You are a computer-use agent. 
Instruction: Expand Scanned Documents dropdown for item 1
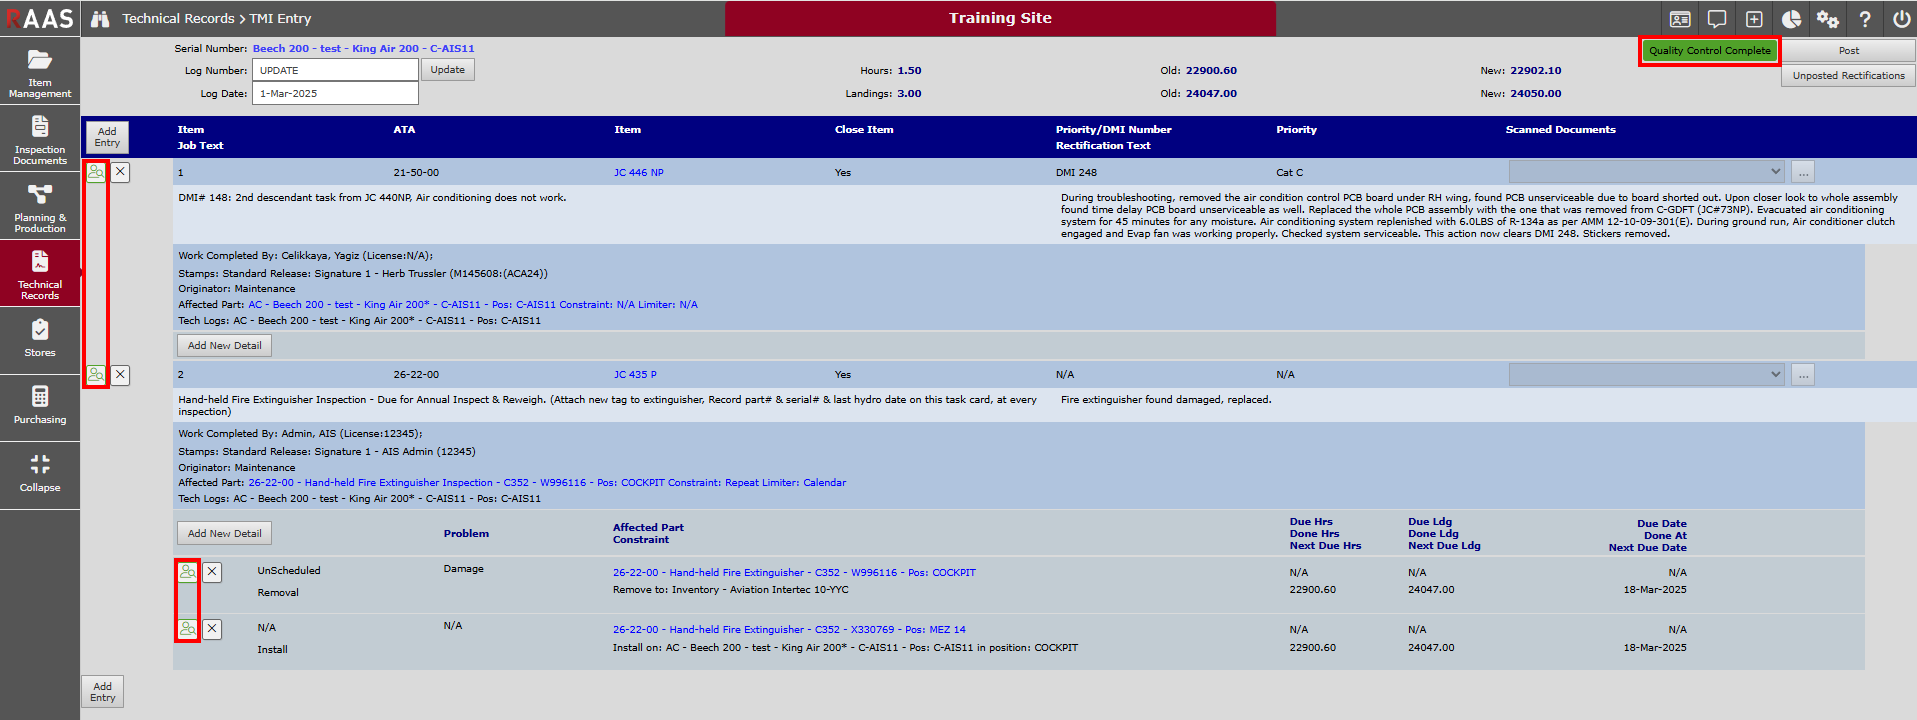pyautogui.click(x=1646, y=172)
